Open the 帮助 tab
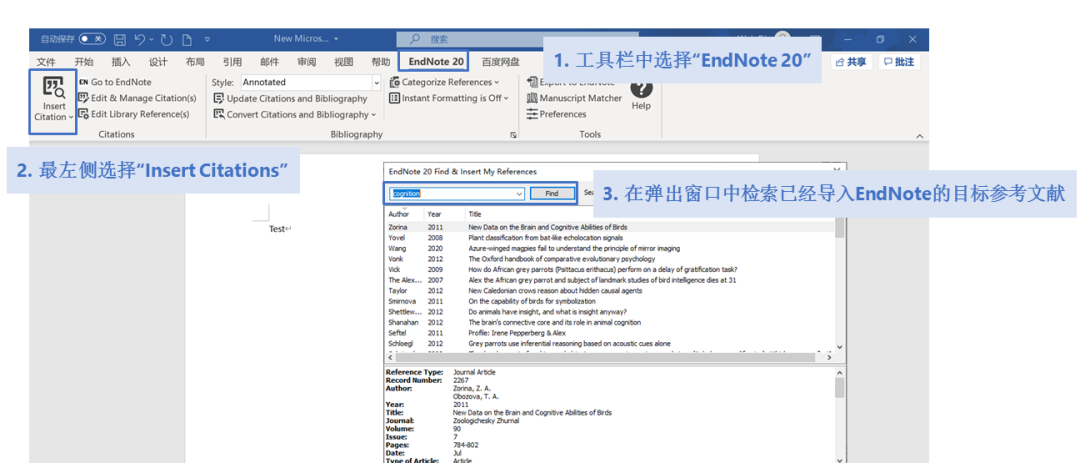The image size is (1080, 463). coord(380,62)
